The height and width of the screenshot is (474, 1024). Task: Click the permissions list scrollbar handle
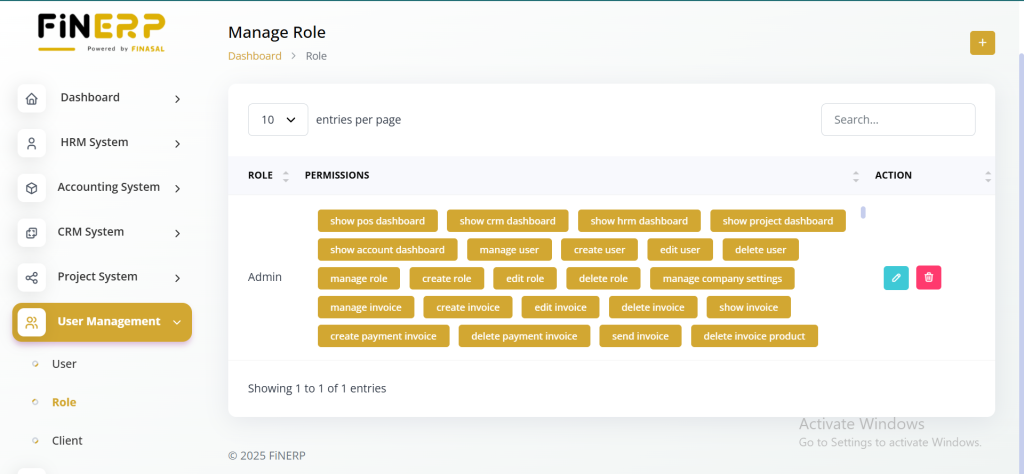863,212
